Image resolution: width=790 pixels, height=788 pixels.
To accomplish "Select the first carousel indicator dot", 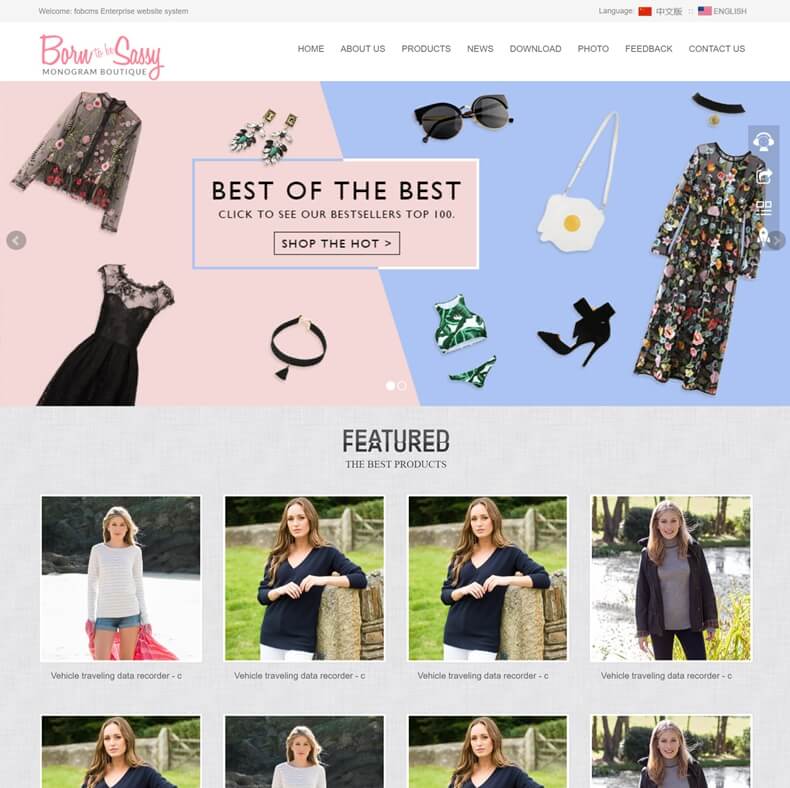I will pos(390,386).
